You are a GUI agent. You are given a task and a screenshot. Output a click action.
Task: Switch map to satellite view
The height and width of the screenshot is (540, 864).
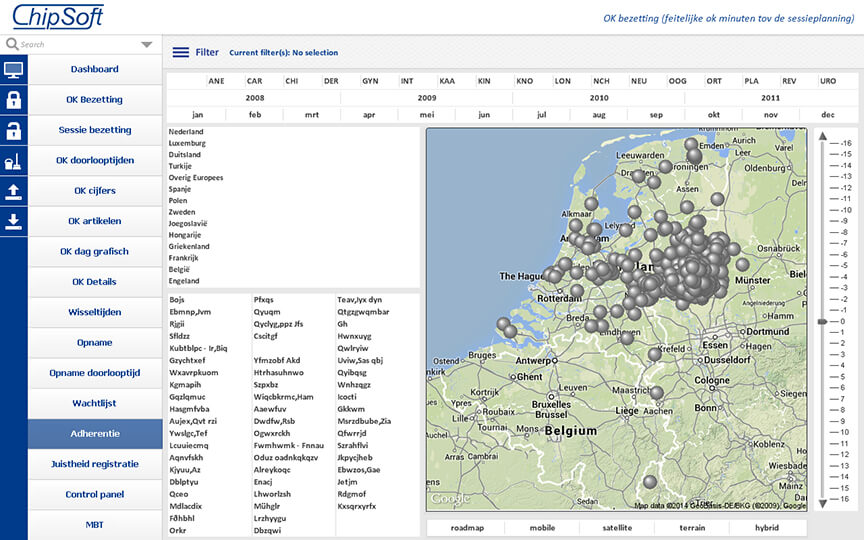[x=617, y=528]
